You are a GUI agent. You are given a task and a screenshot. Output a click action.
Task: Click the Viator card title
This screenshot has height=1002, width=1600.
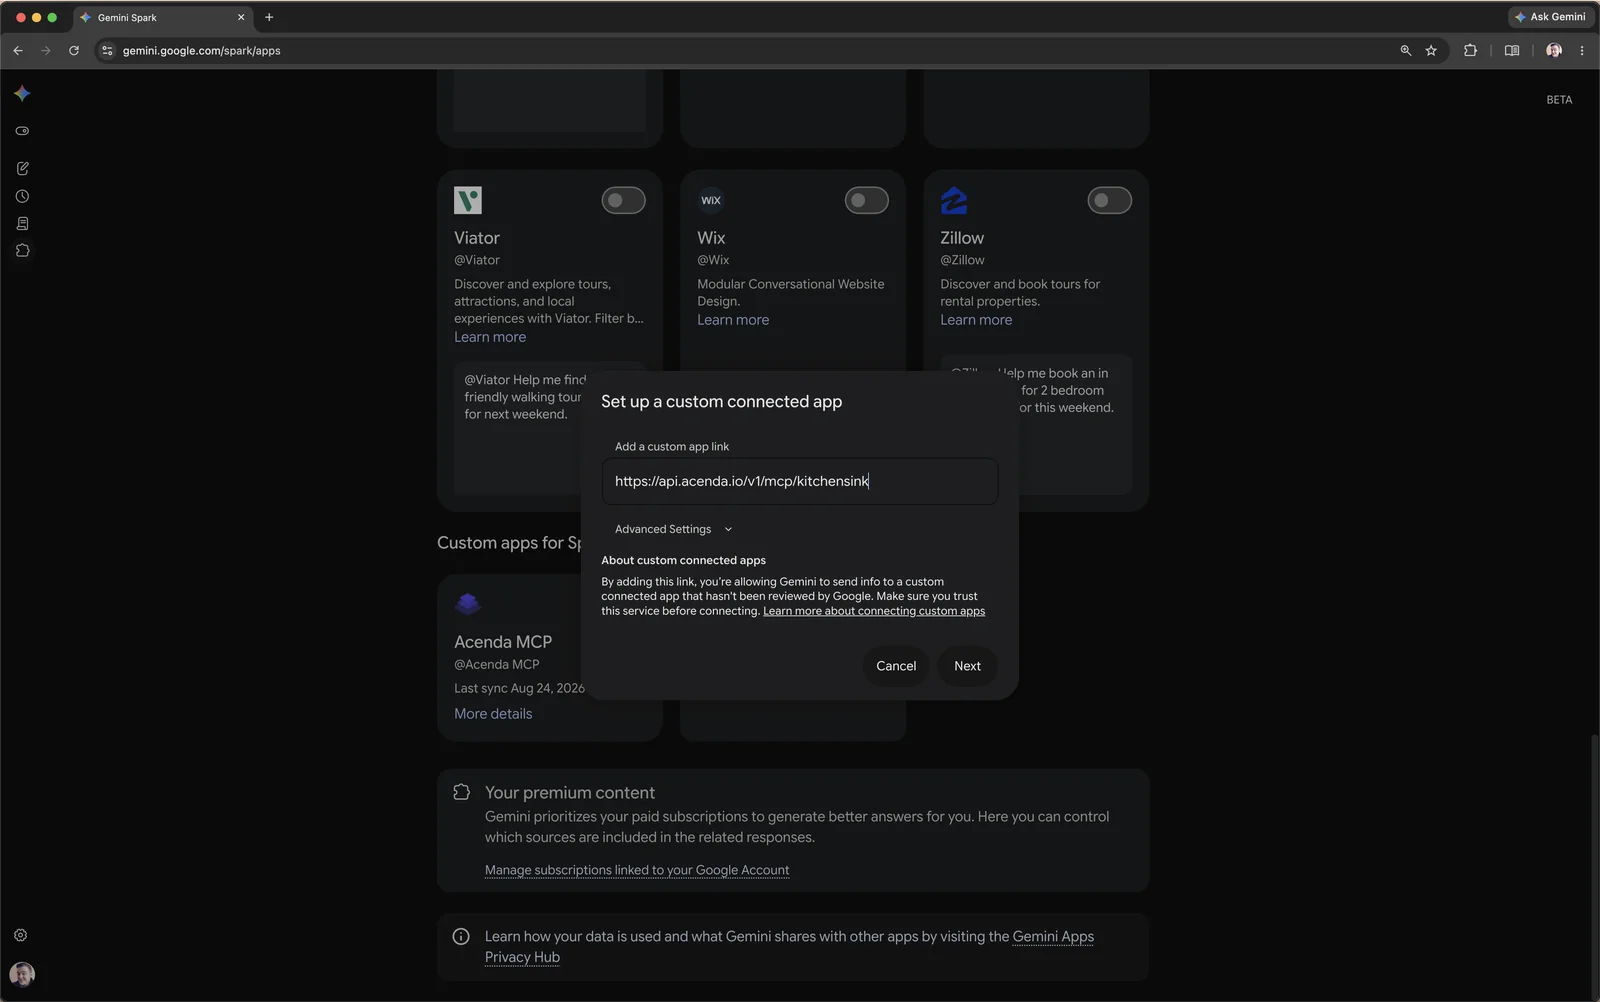477,238
